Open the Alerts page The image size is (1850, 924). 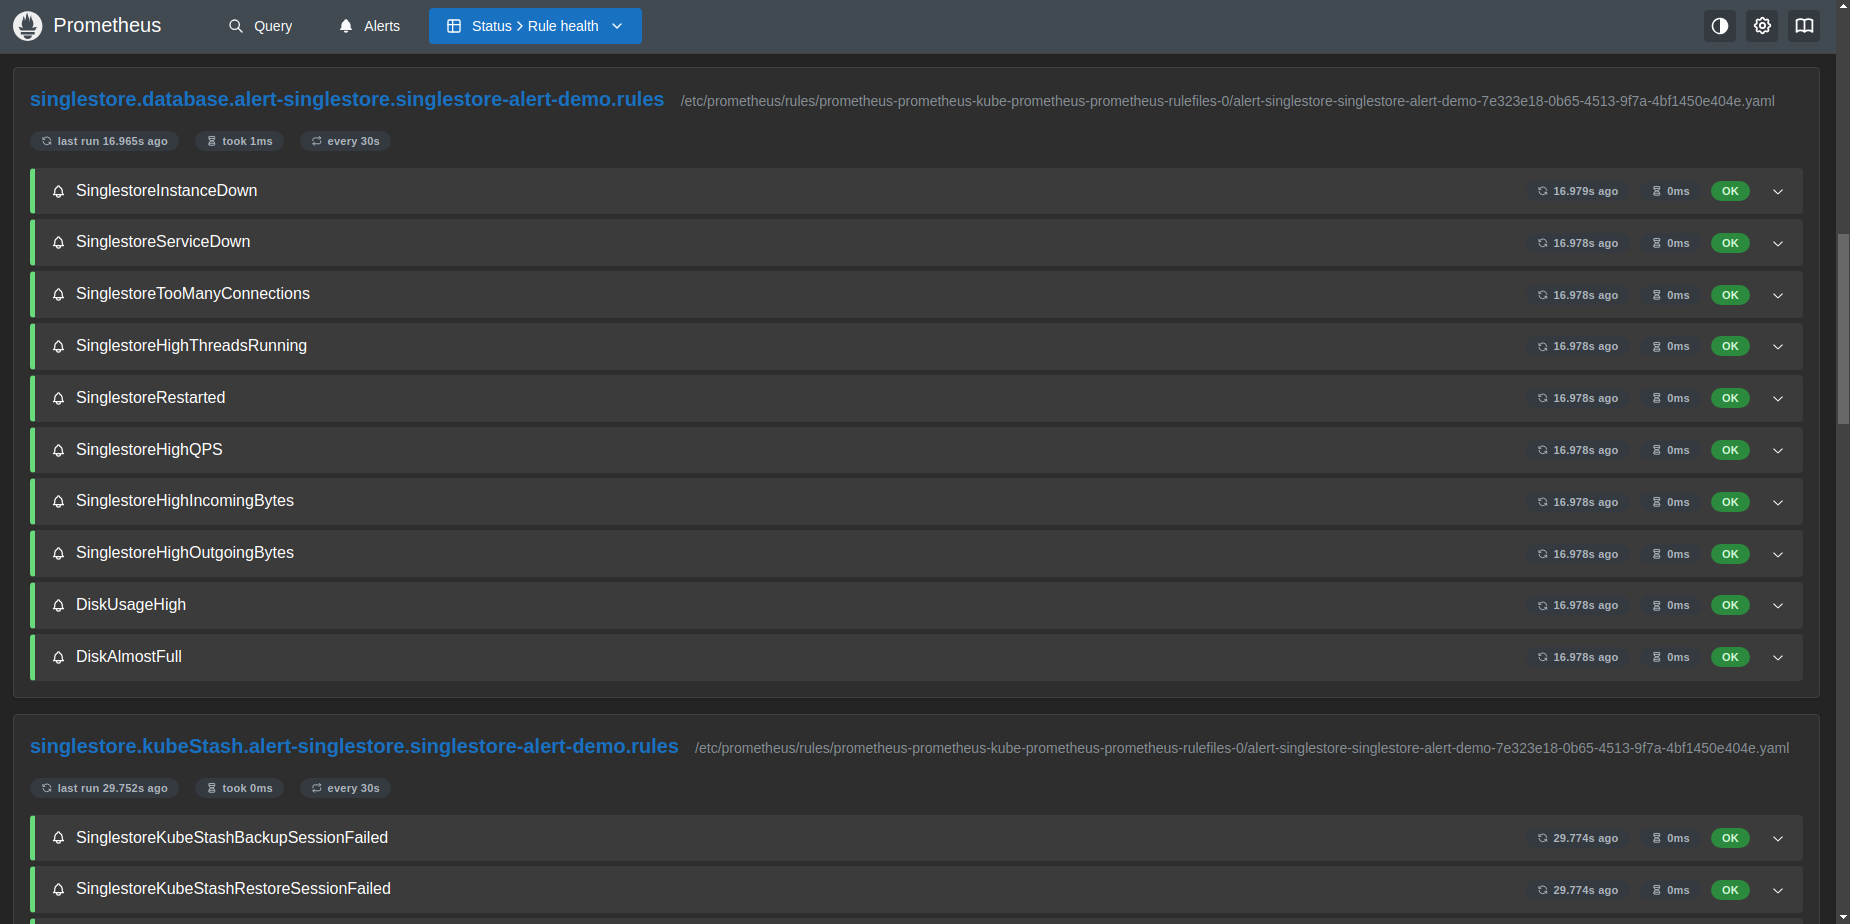click(x=369, y=26)
